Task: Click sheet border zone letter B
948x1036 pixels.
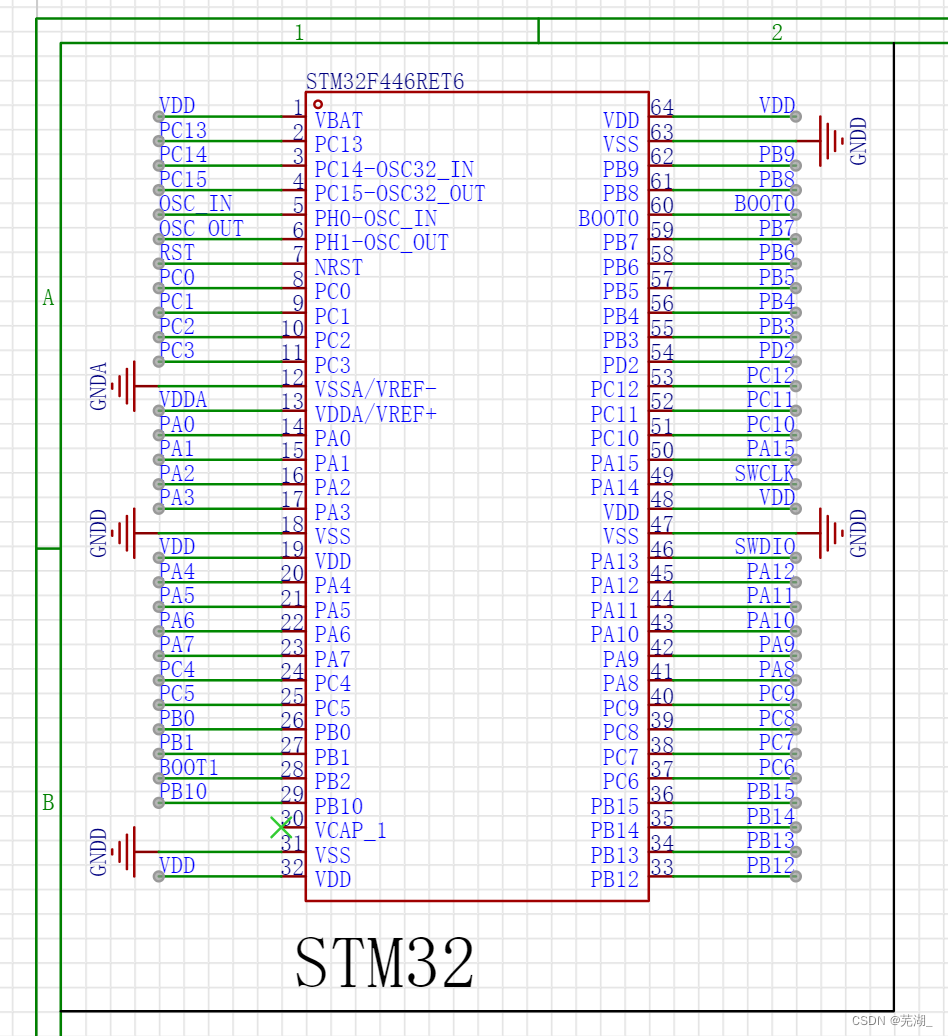Action: (48, 803)
